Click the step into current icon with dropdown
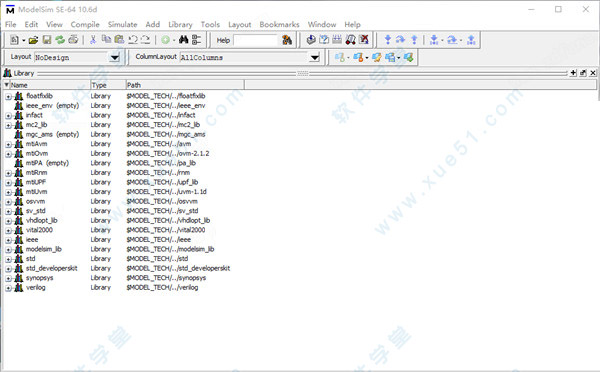This screenshot has width=600, height=372. pyautogui.click(x=434, y=39)
